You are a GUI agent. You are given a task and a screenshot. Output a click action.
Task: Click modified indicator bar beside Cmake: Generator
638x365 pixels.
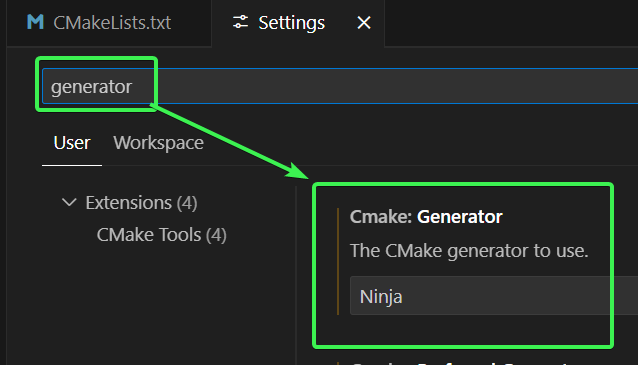338,261
